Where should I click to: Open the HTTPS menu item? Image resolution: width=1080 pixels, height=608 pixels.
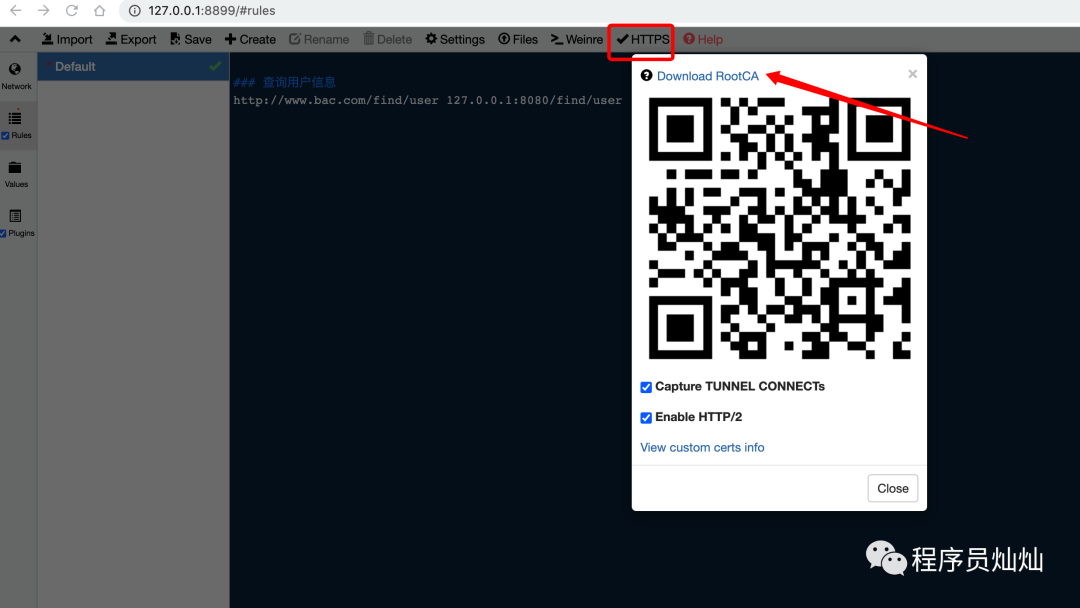(x=642, y=39)
